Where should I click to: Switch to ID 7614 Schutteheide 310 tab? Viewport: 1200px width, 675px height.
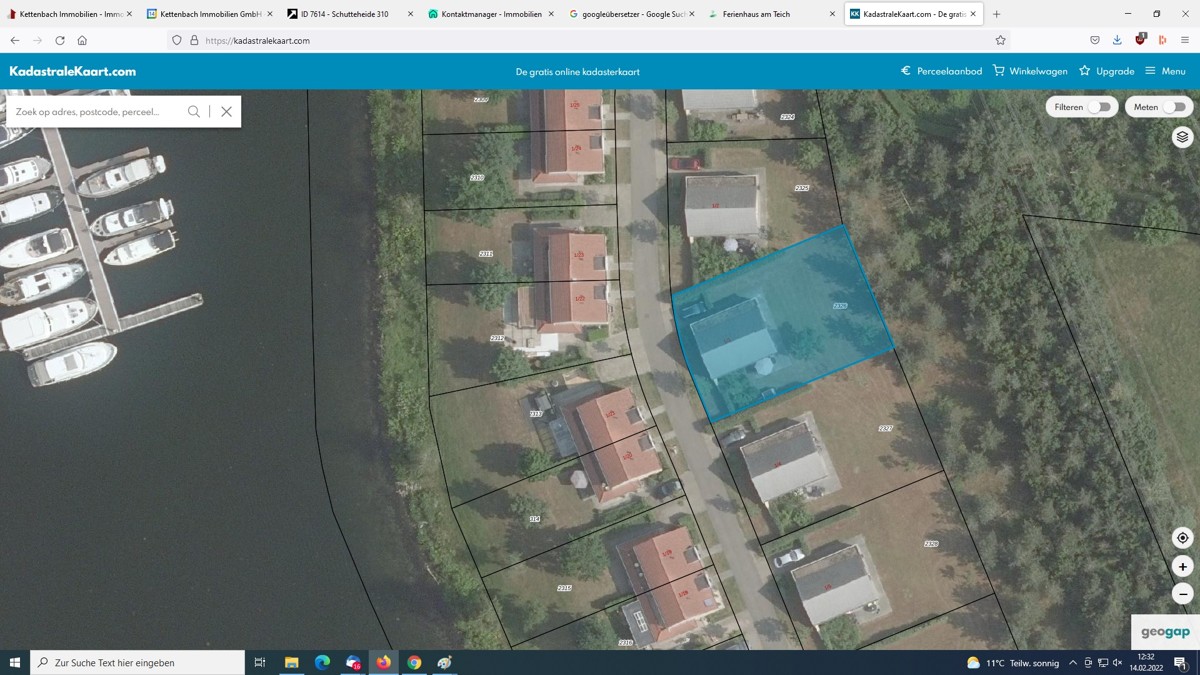[x=344, y=14]
